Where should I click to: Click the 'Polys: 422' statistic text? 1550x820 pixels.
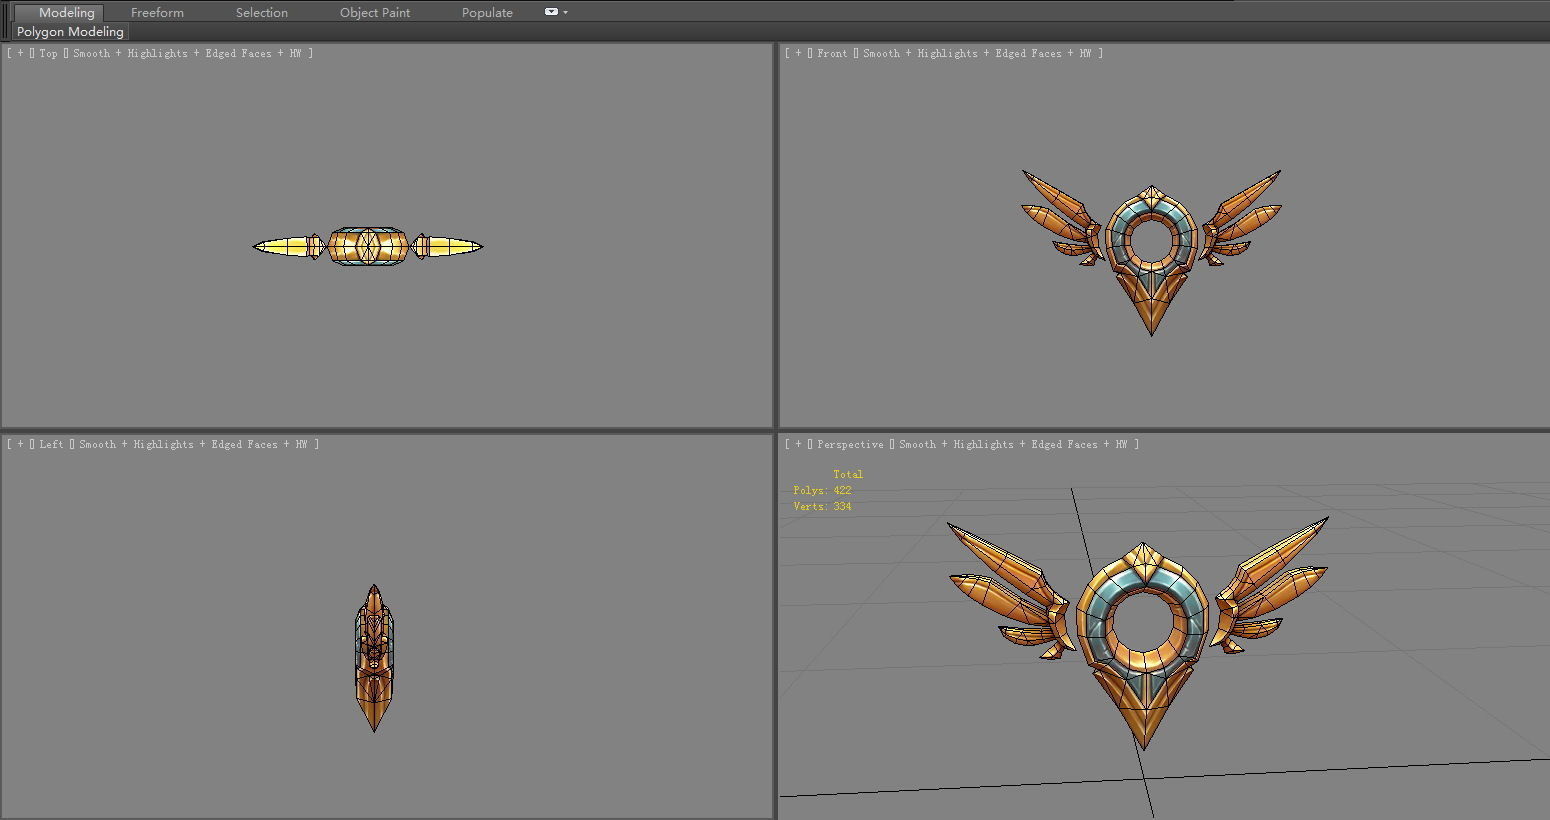pos(822,490)
